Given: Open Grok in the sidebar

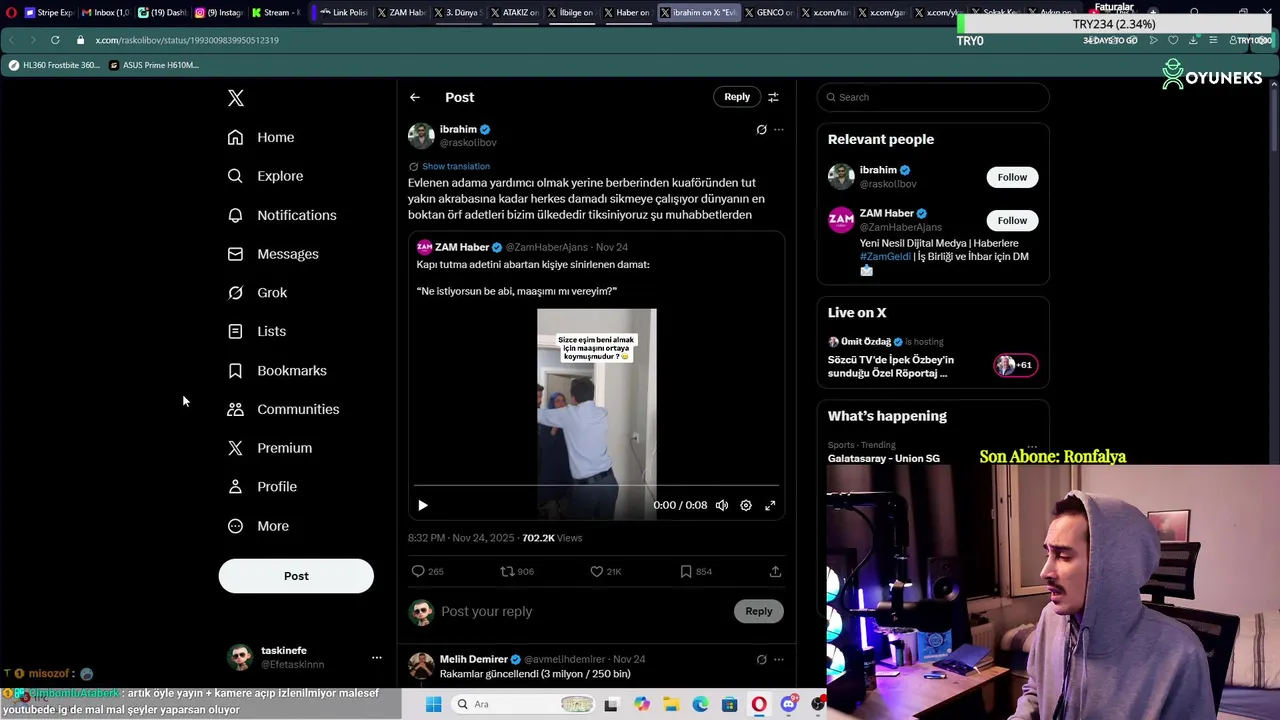Looking at the screenshot, I should [257, 293].
